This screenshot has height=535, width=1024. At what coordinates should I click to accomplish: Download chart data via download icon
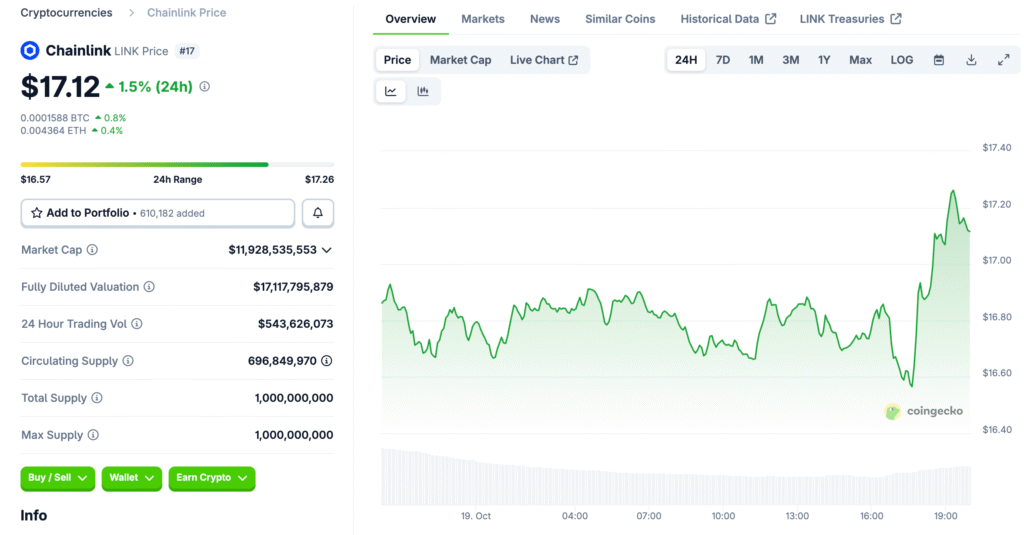point(971,60)
